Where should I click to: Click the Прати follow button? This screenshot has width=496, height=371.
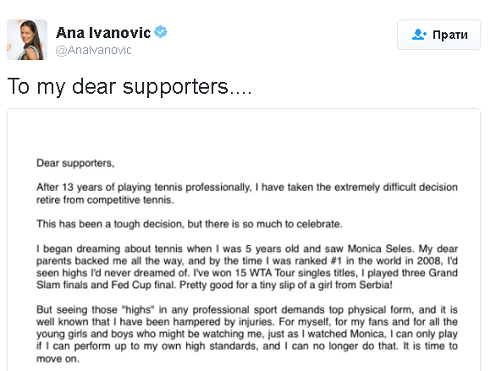(x=439, y=35)
